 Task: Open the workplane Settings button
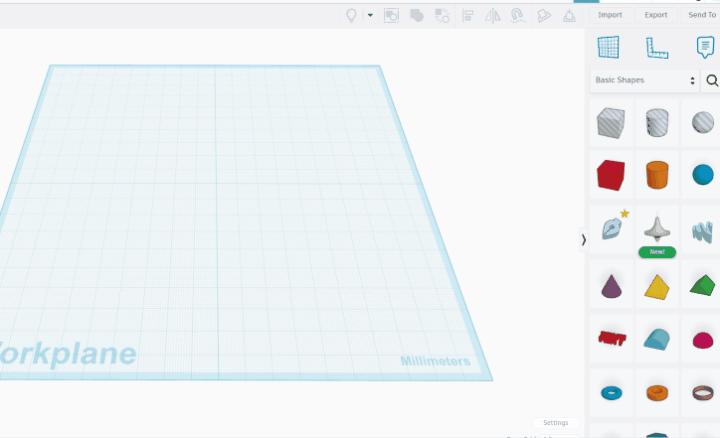pos(556,422)
